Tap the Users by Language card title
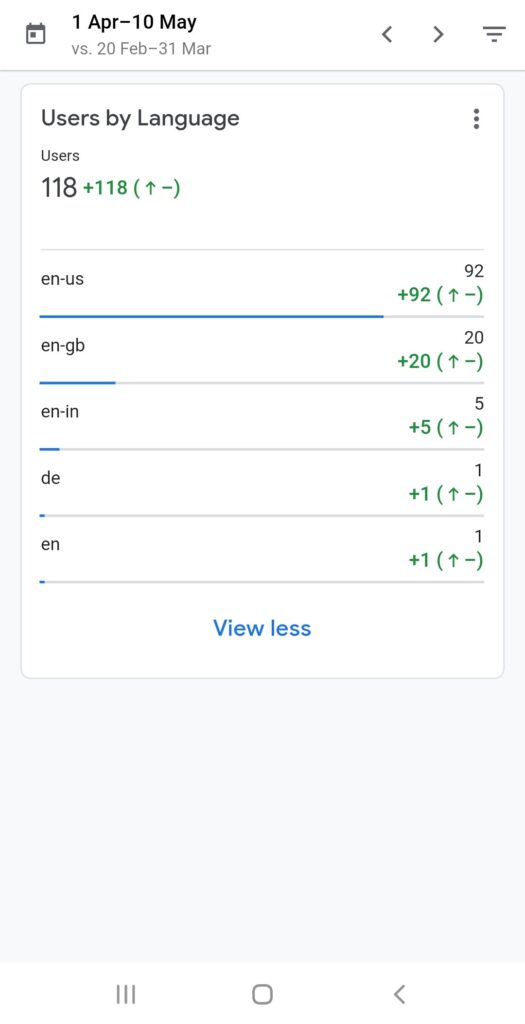This screenshot has height=1024, width=525. click(x=140, y=119)
